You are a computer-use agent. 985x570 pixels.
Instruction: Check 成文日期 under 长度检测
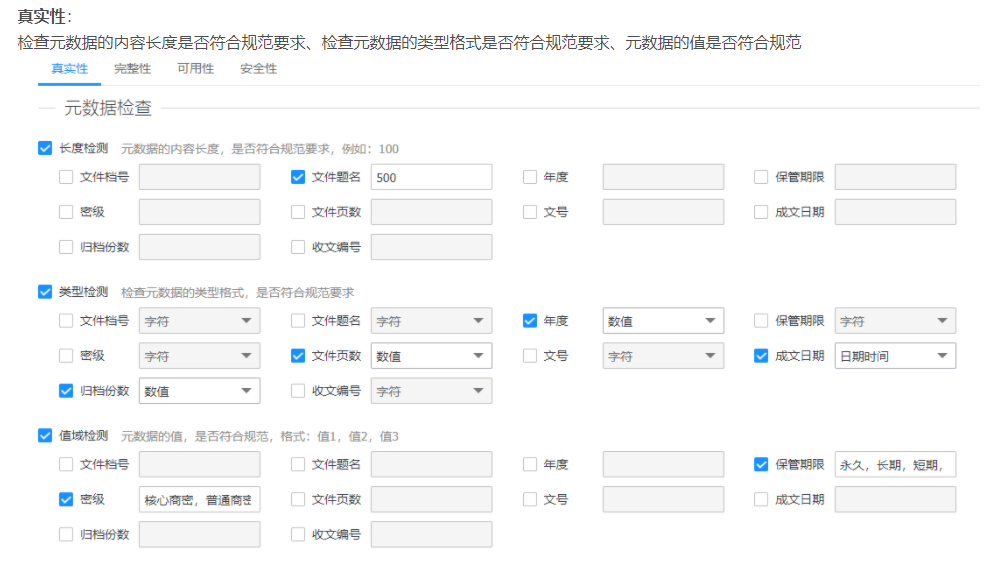tap(761, 212)
